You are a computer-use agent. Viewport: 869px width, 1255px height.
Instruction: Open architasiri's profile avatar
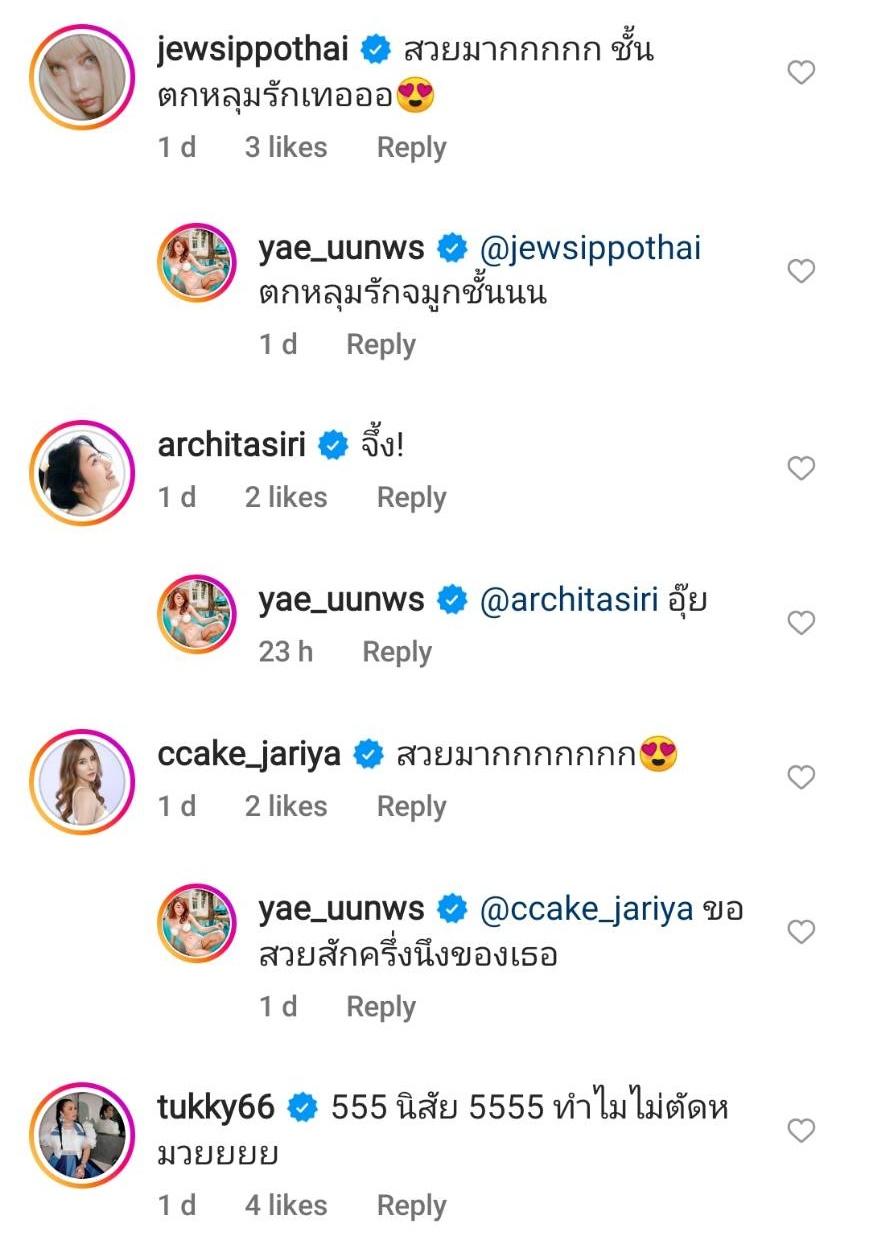click(82, 472)
